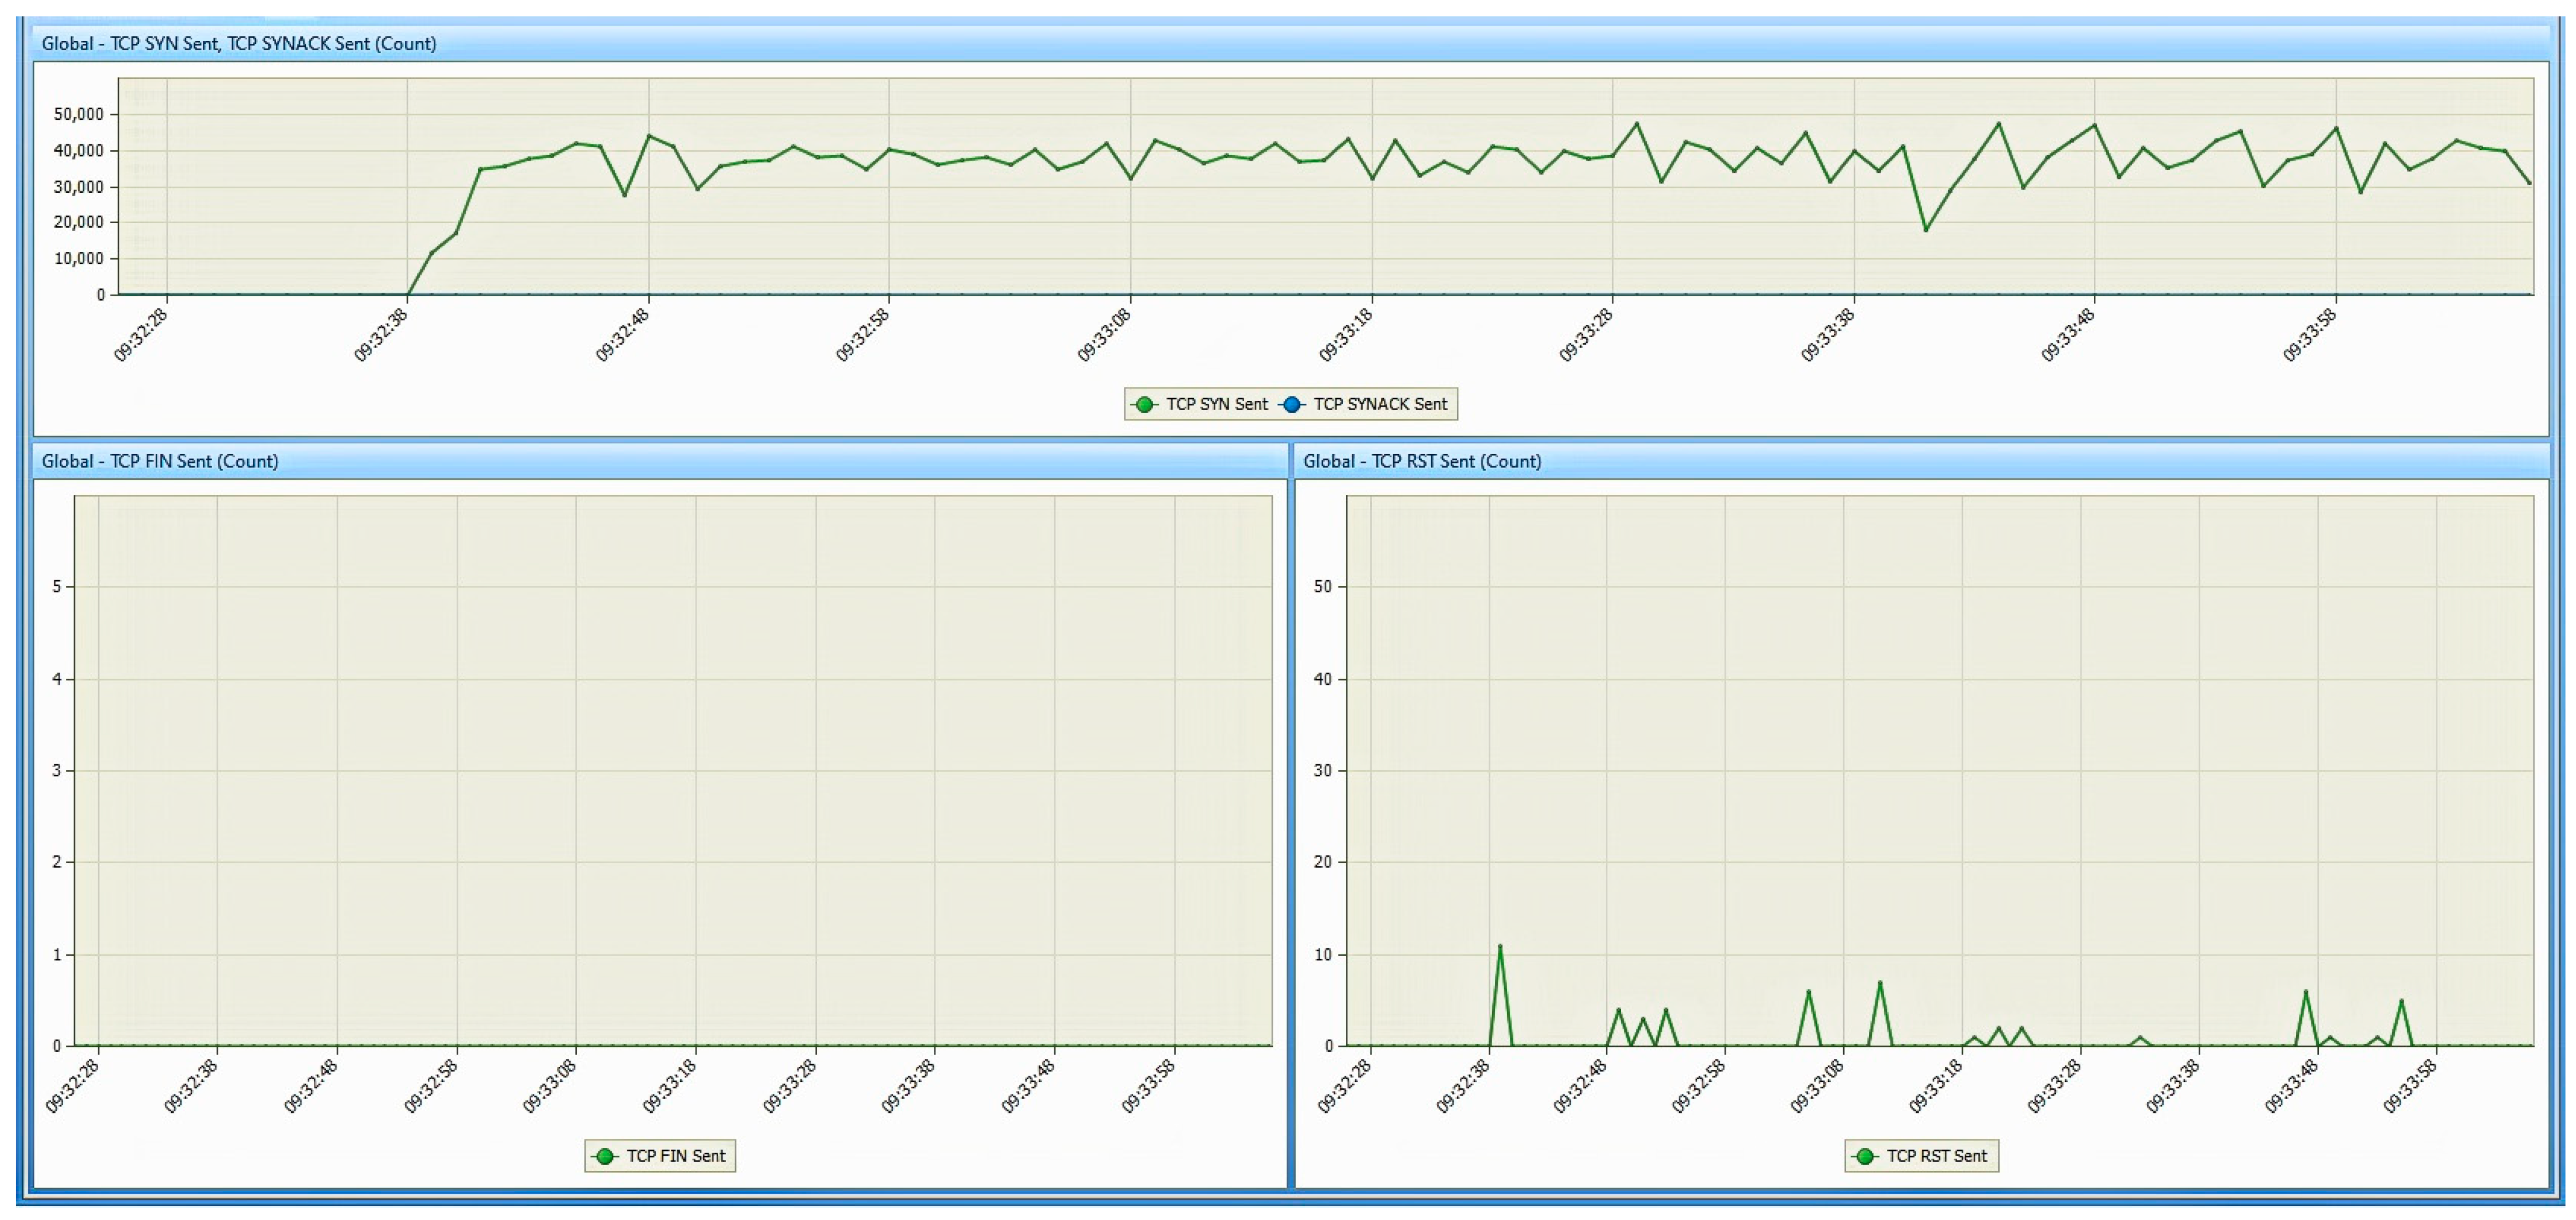2576x1220 pixels.
Task: Click the RST spike just after 09:33:08
Action: (x=1880, y=983)
